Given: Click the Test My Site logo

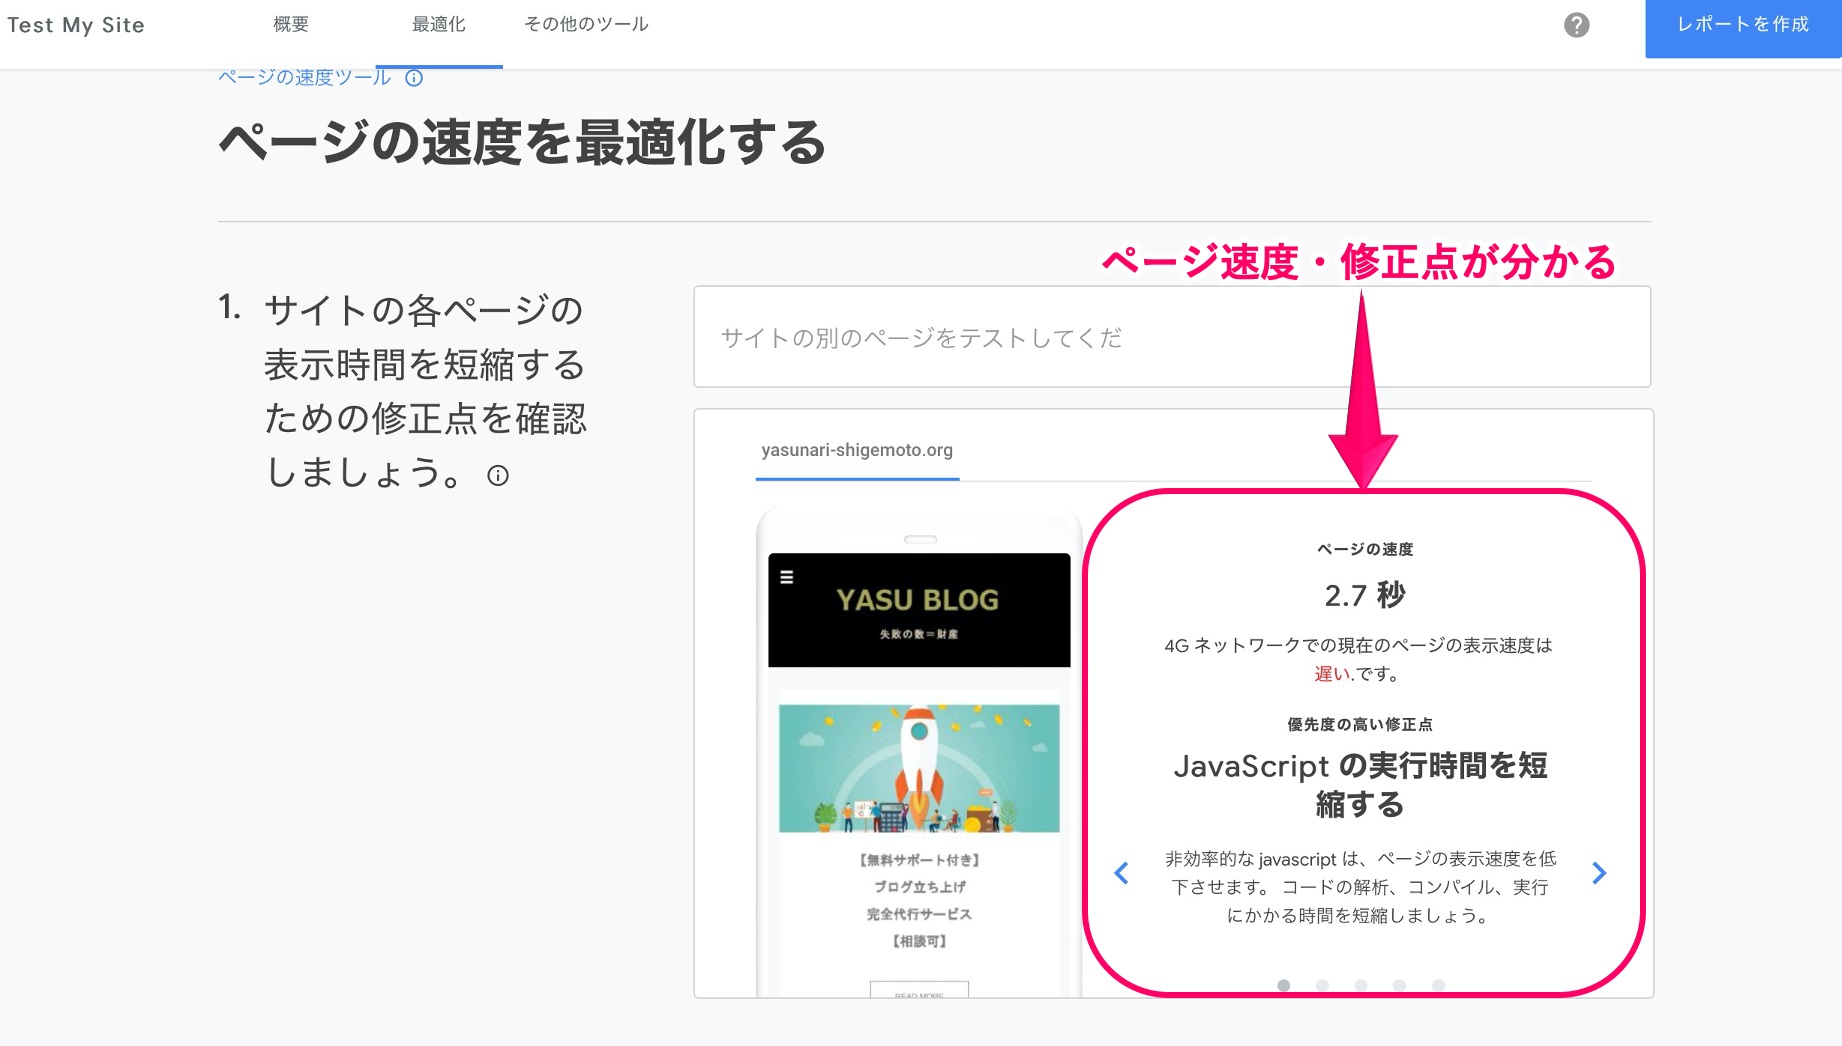Looking at the screenshot, I should point(76,25).
